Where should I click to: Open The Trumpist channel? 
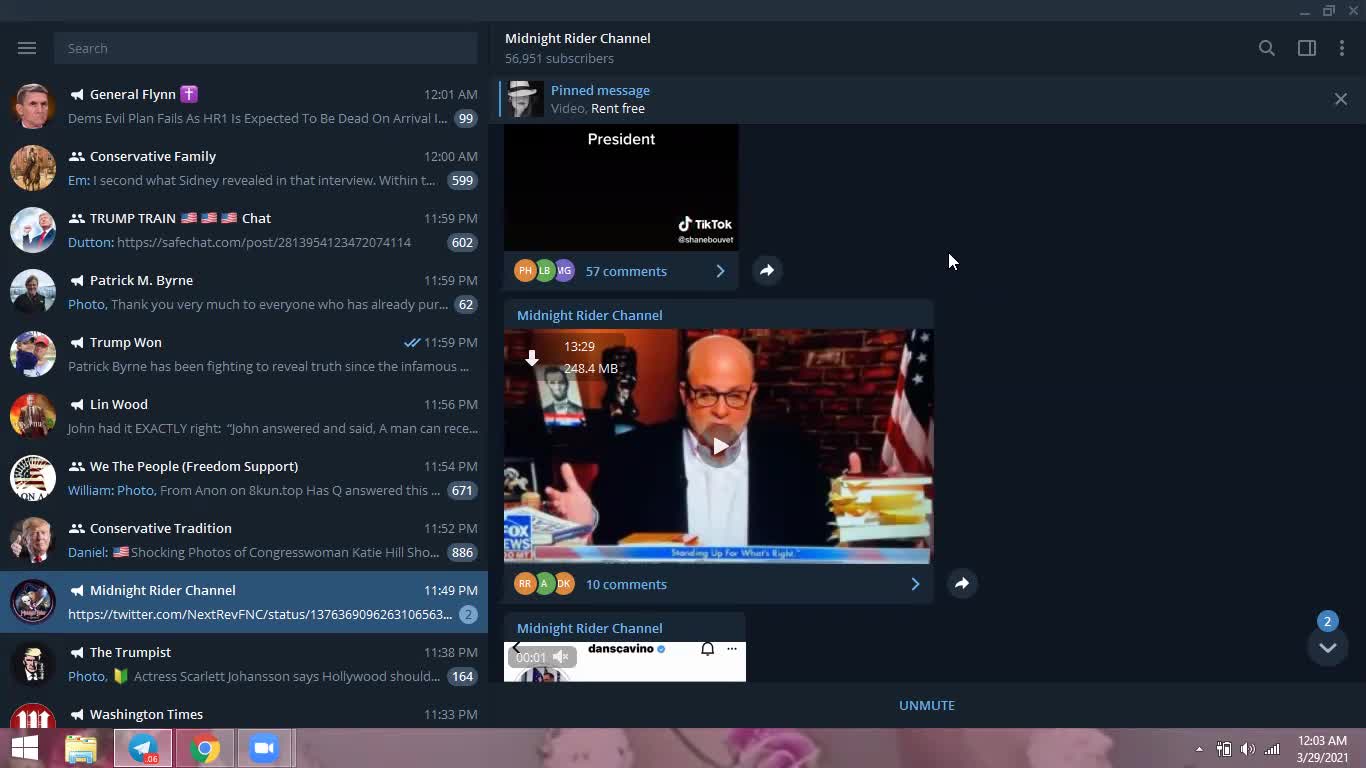[x=244, y=664]
